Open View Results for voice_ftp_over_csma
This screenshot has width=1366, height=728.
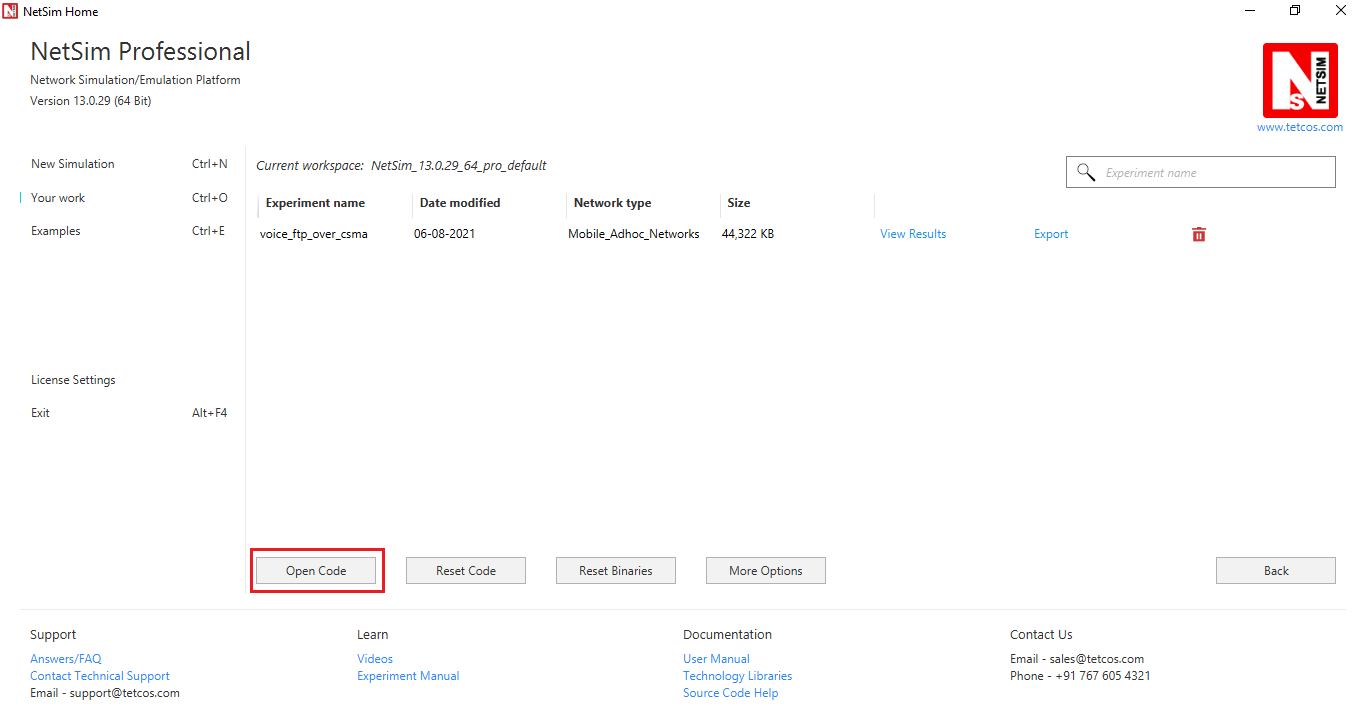coord(913,234)
